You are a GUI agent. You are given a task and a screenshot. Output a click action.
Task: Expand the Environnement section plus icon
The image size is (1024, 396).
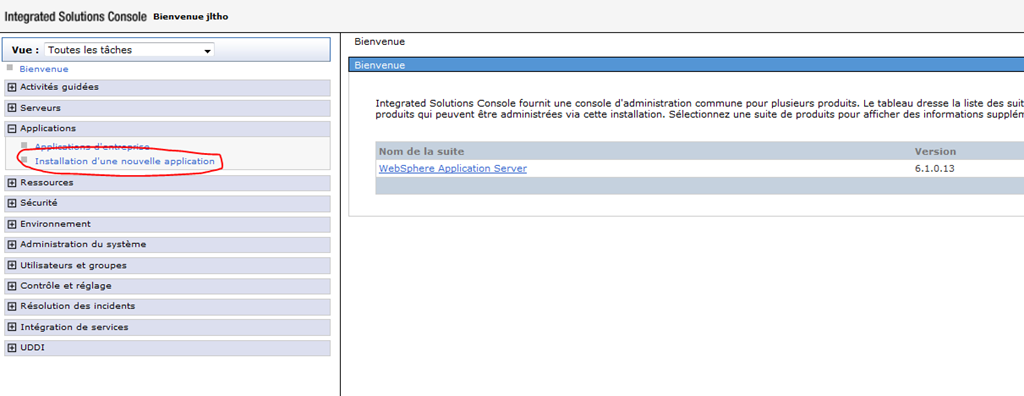pyautogui.click(x=11, y=224)
